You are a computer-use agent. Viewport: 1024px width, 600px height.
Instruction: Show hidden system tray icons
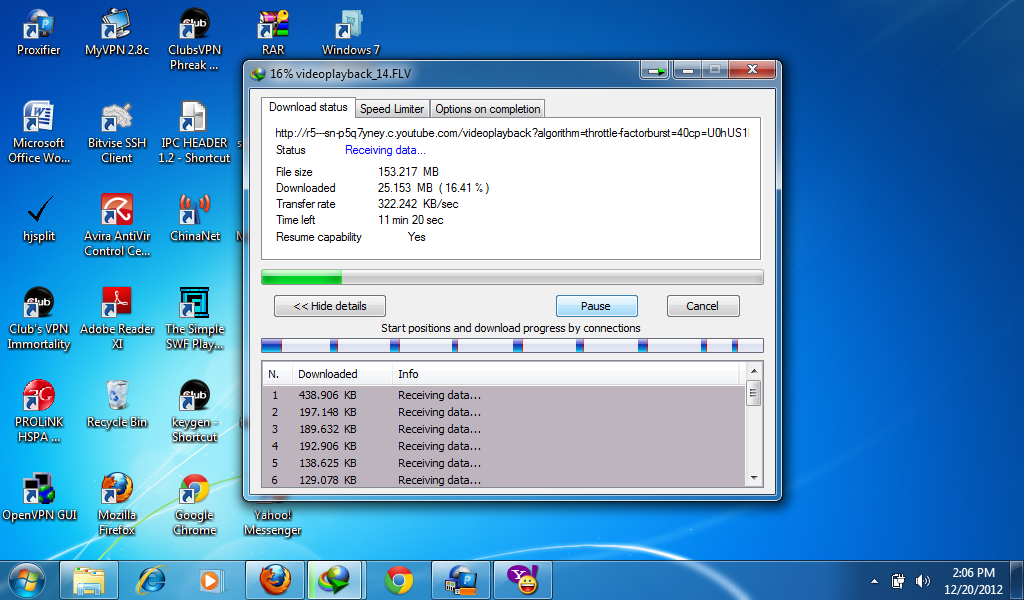pyautogui.click(x=874, y=581)
